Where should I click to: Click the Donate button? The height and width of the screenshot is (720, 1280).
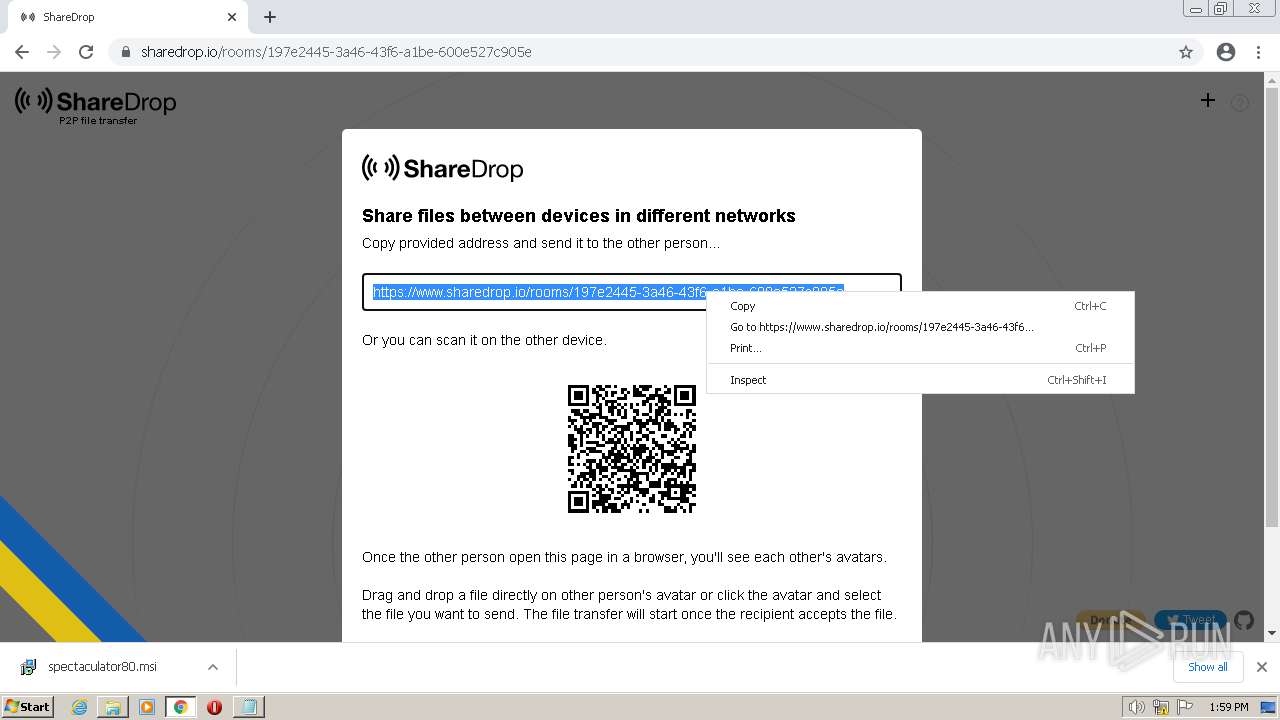coord(1111,620)
